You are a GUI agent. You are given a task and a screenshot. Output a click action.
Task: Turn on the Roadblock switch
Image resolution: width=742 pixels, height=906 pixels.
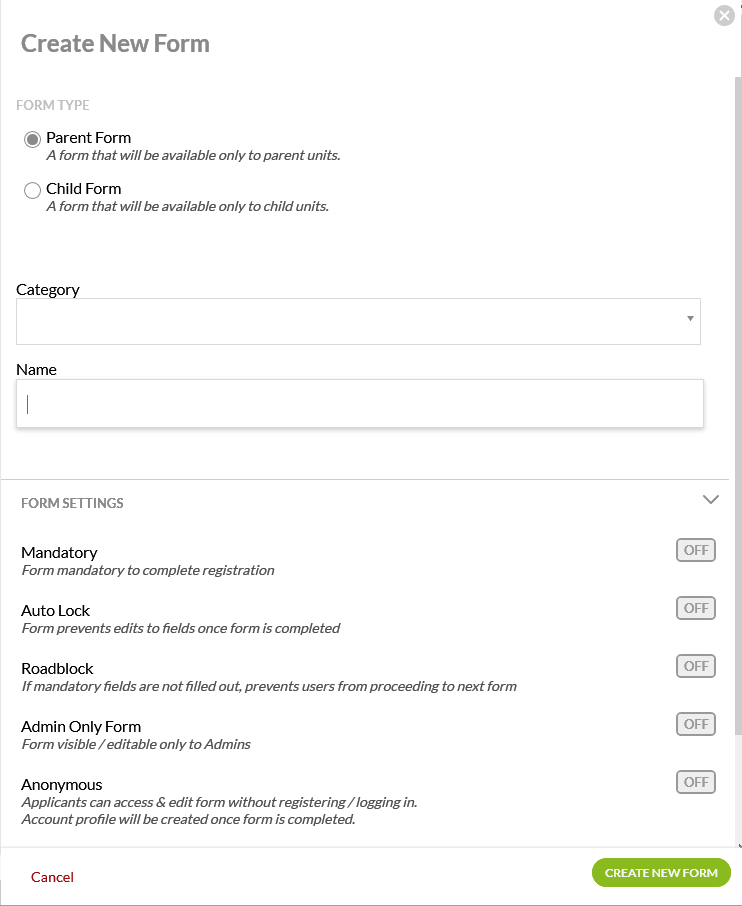coord(696,666)
